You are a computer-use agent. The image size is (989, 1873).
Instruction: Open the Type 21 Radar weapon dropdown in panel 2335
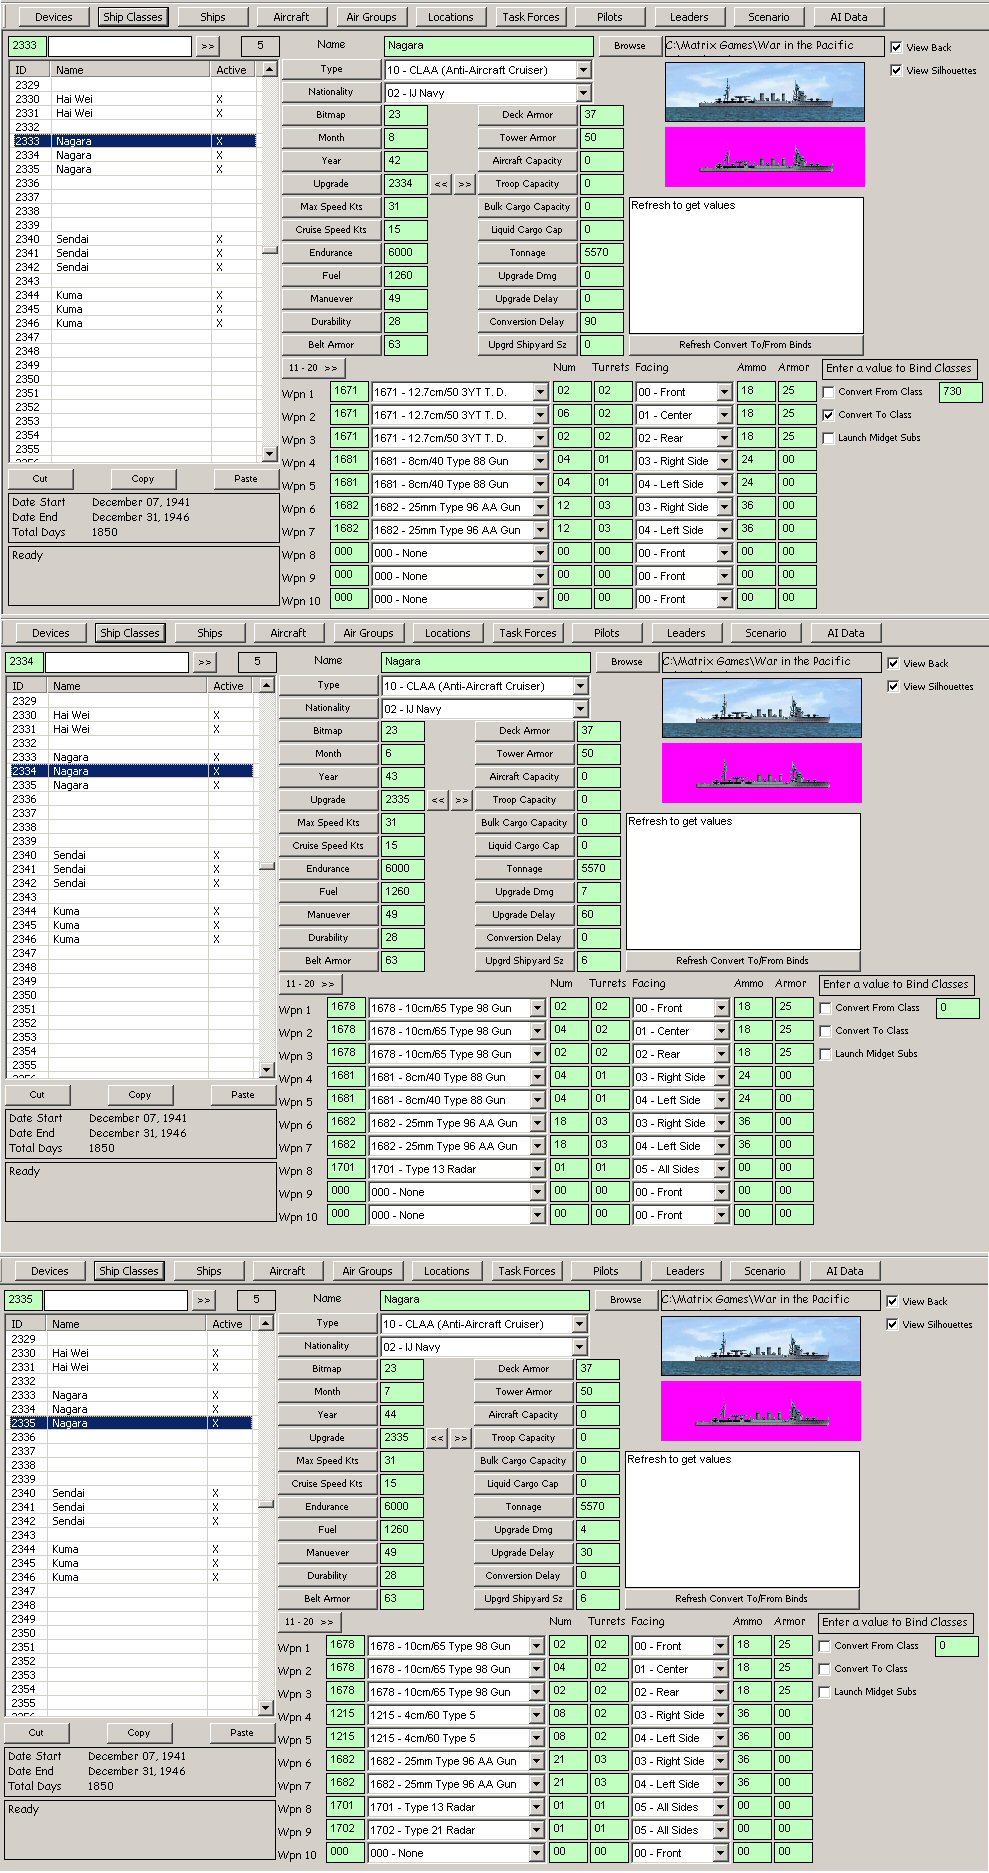[x=537, y=1830]
